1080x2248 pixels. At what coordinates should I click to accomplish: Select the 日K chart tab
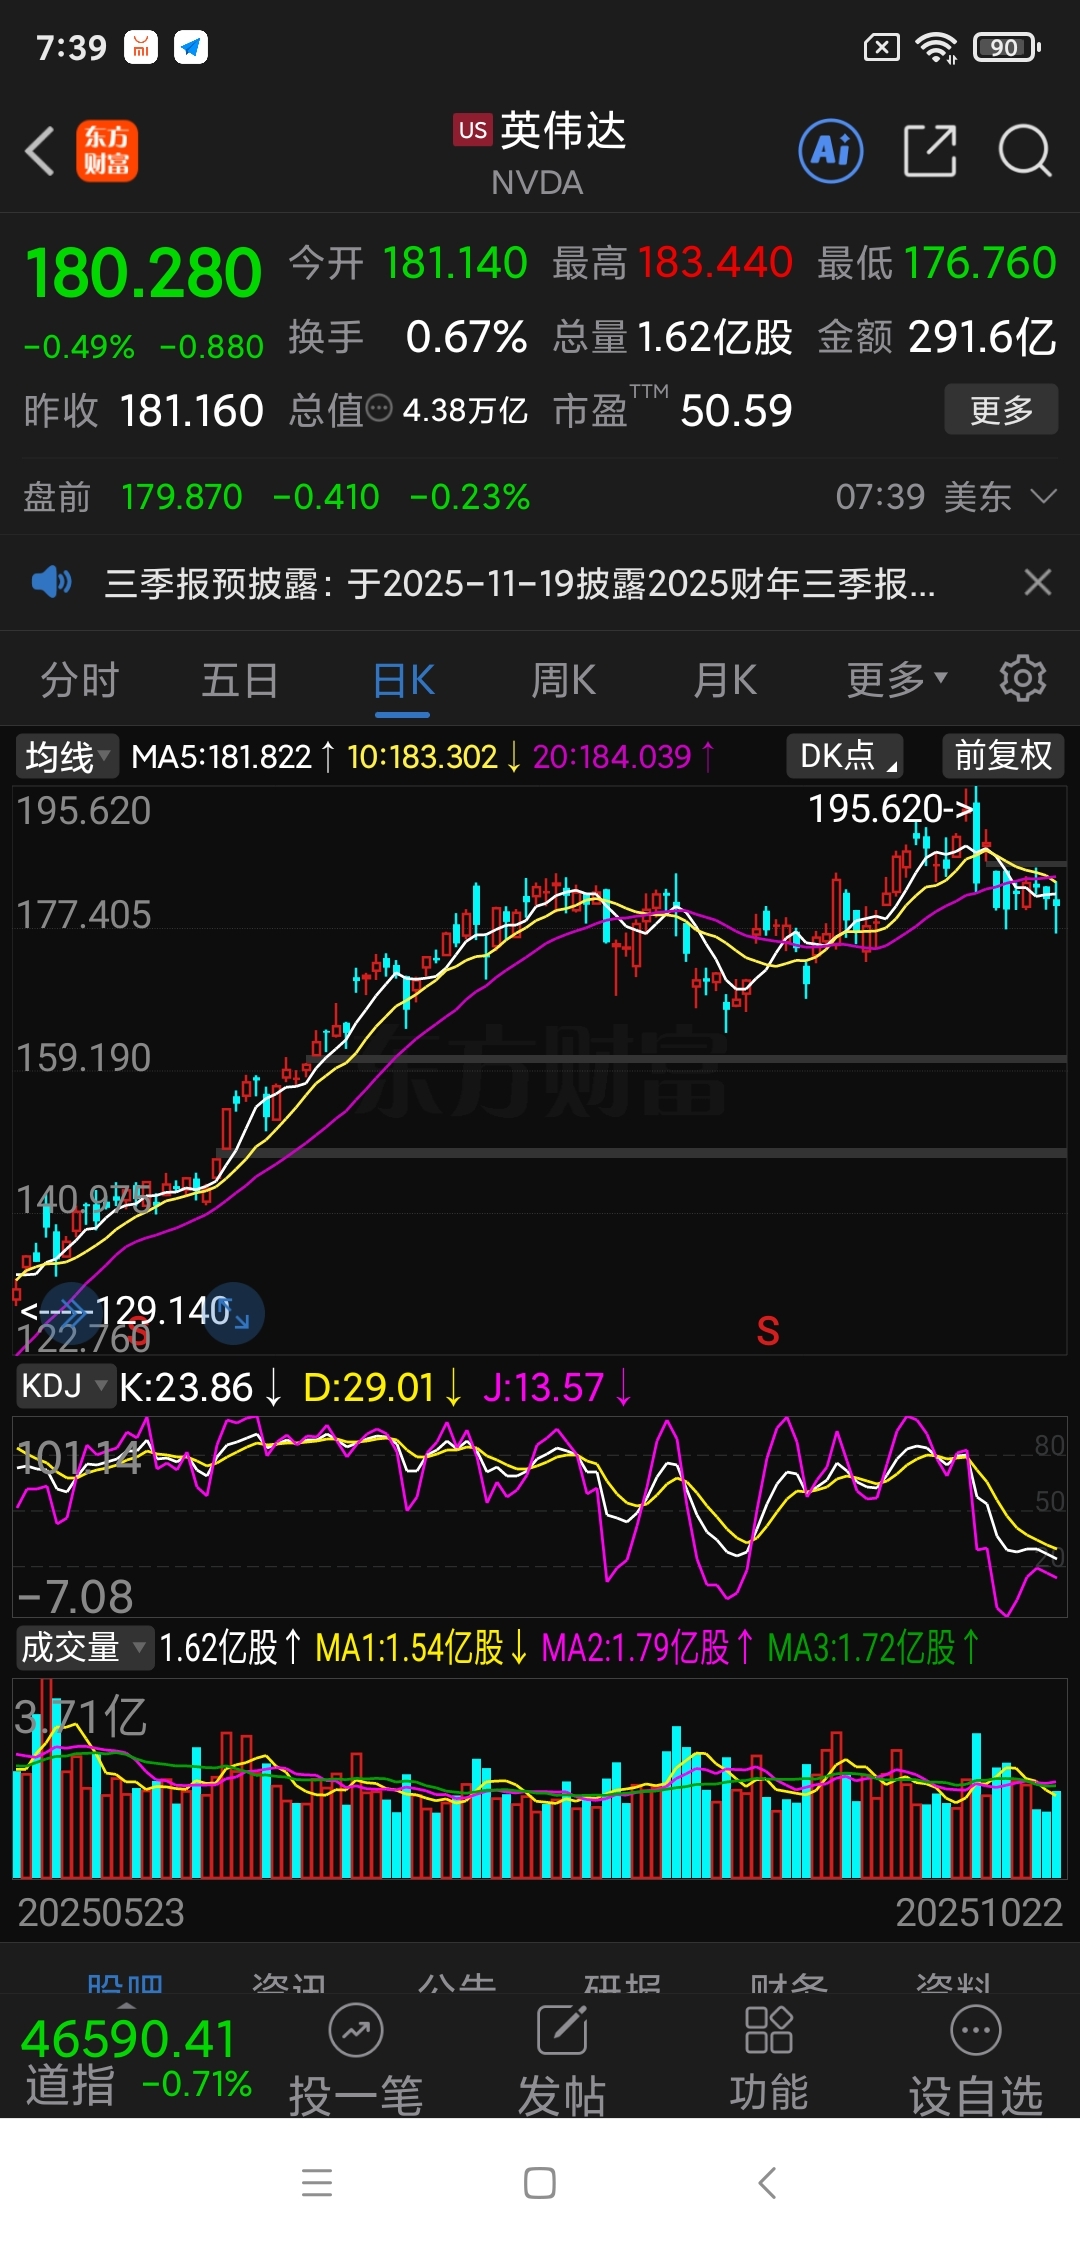(x=403, y=681)
